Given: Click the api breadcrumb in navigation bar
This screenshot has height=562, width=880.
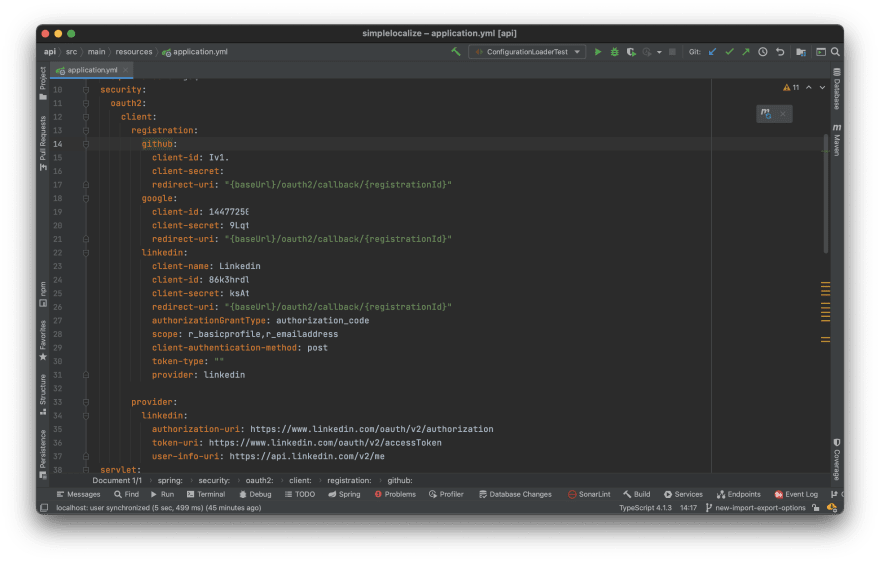Looking at the screenshot, I should pos(50,52).
